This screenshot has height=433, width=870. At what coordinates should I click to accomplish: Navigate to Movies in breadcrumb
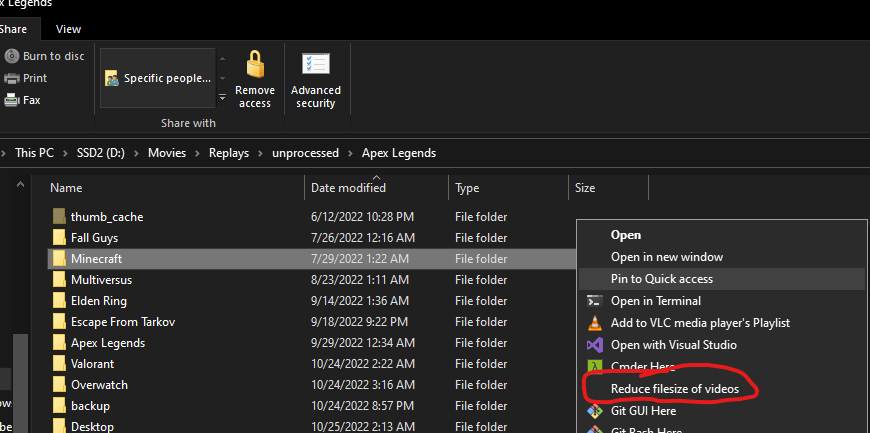167,153
